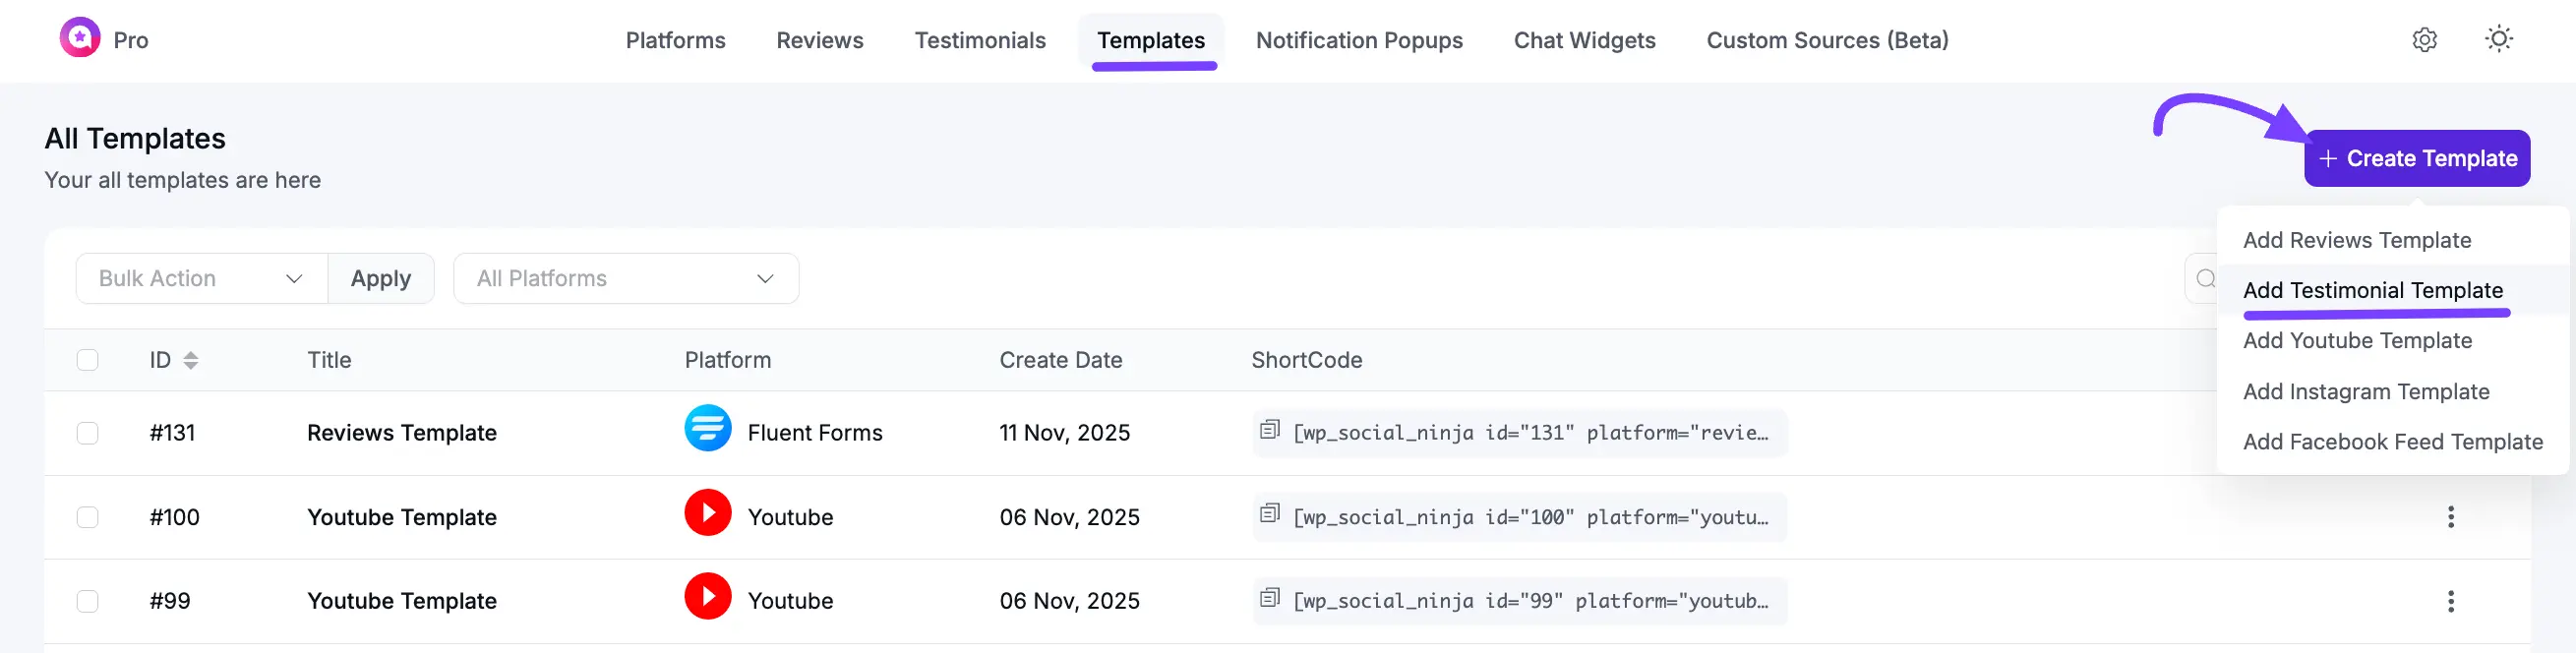This screenshot has height=653, width=2576.
Task: Sort templates by ID column arrows
Action: [191, 360]
